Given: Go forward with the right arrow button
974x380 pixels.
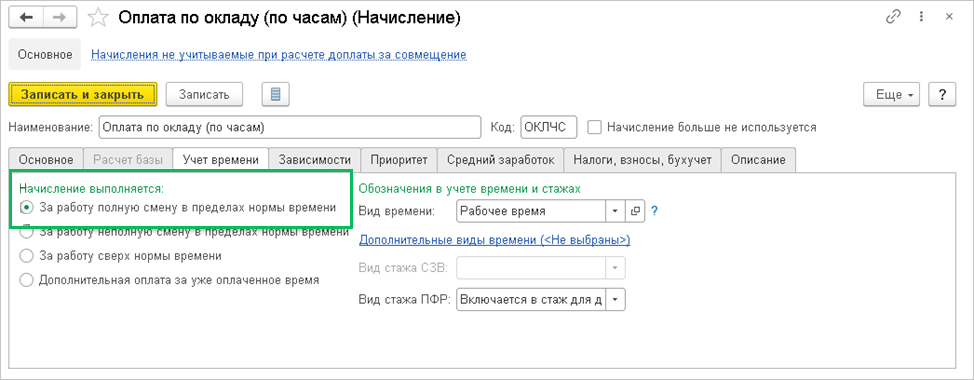Looking at the screenshot, I should click(x=60, y=18).
